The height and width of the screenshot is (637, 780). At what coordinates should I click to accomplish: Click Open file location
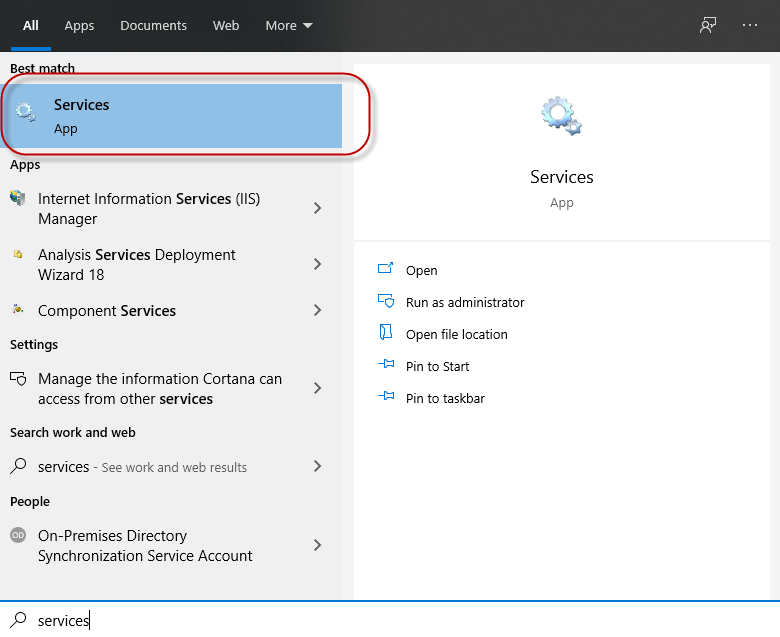click(x=456, y=334)
